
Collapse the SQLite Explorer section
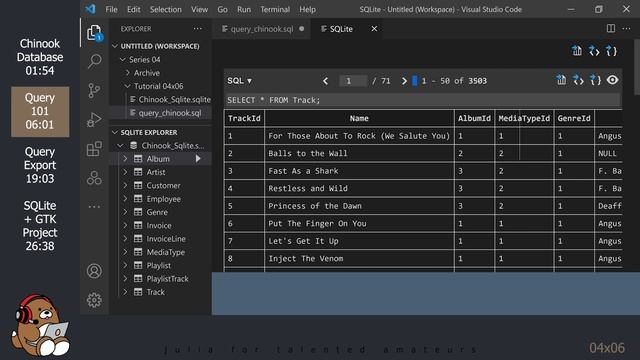pos(115,132)
